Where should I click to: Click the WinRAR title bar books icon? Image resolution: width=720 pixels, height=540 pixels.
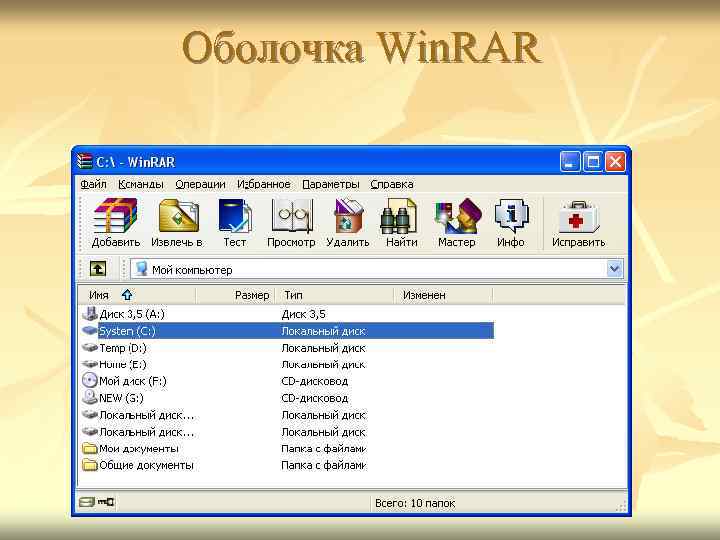(85, 162)
